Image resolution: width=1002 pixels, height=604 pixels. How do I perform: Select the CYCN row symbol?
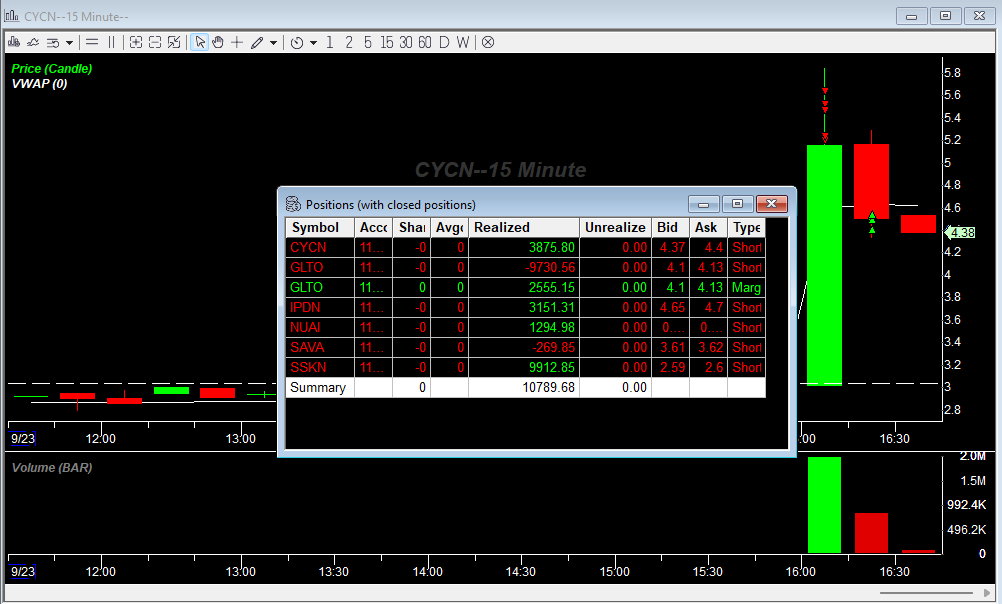tap(308, 247)
